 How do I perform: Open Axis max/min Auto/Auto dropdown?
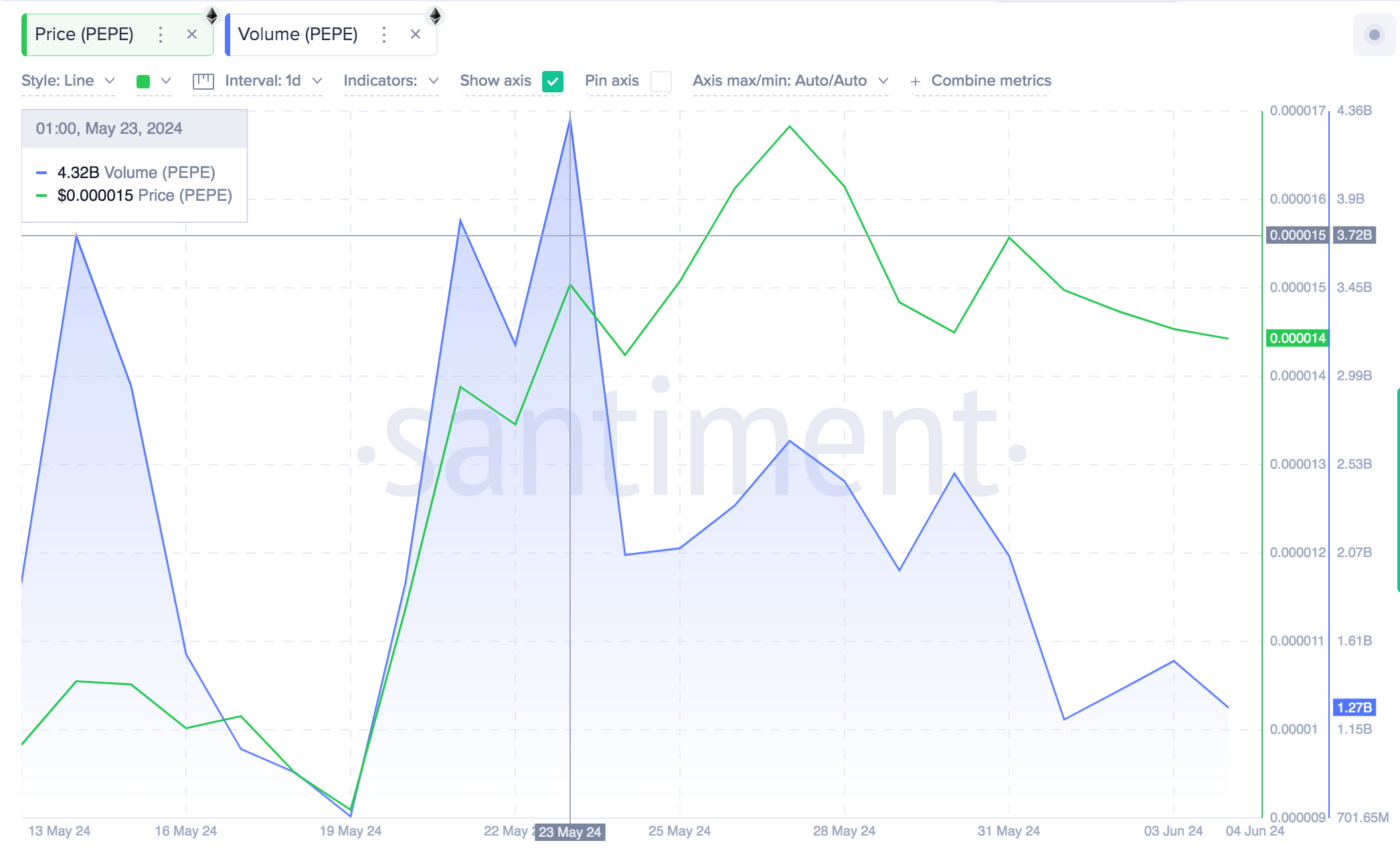pyautogui.click(x=791, y=80)
